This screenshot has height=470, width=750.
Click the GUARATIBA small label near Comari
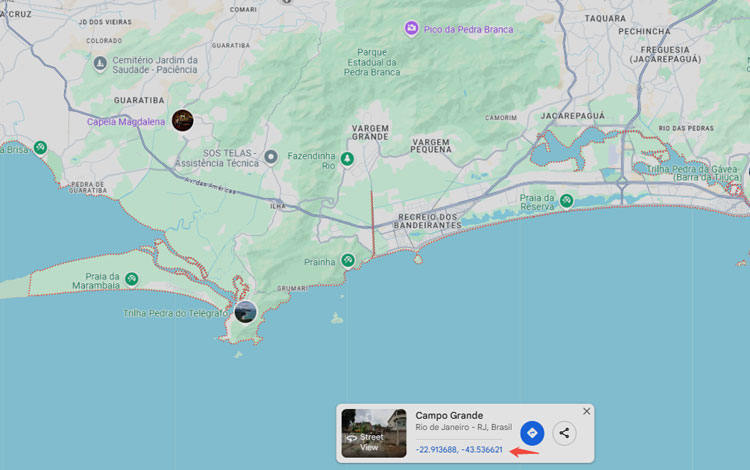(231, 45)
